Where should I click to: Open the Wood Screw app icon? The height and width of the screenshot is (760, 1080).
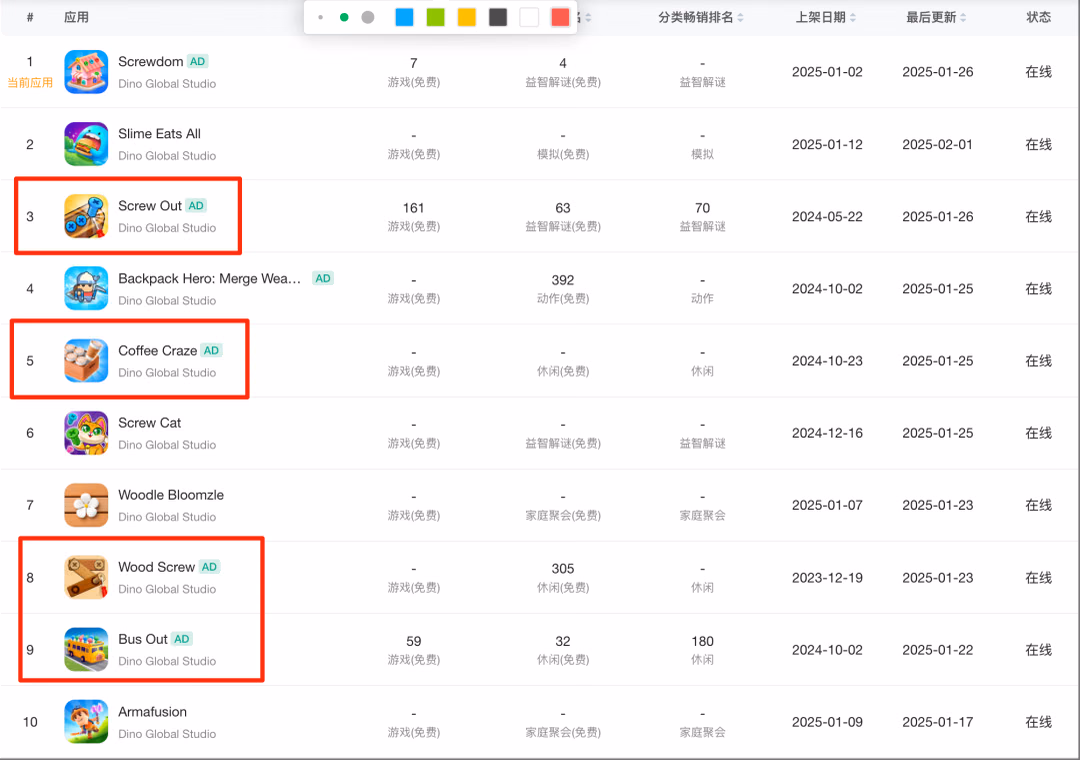(x=86, y=577)
